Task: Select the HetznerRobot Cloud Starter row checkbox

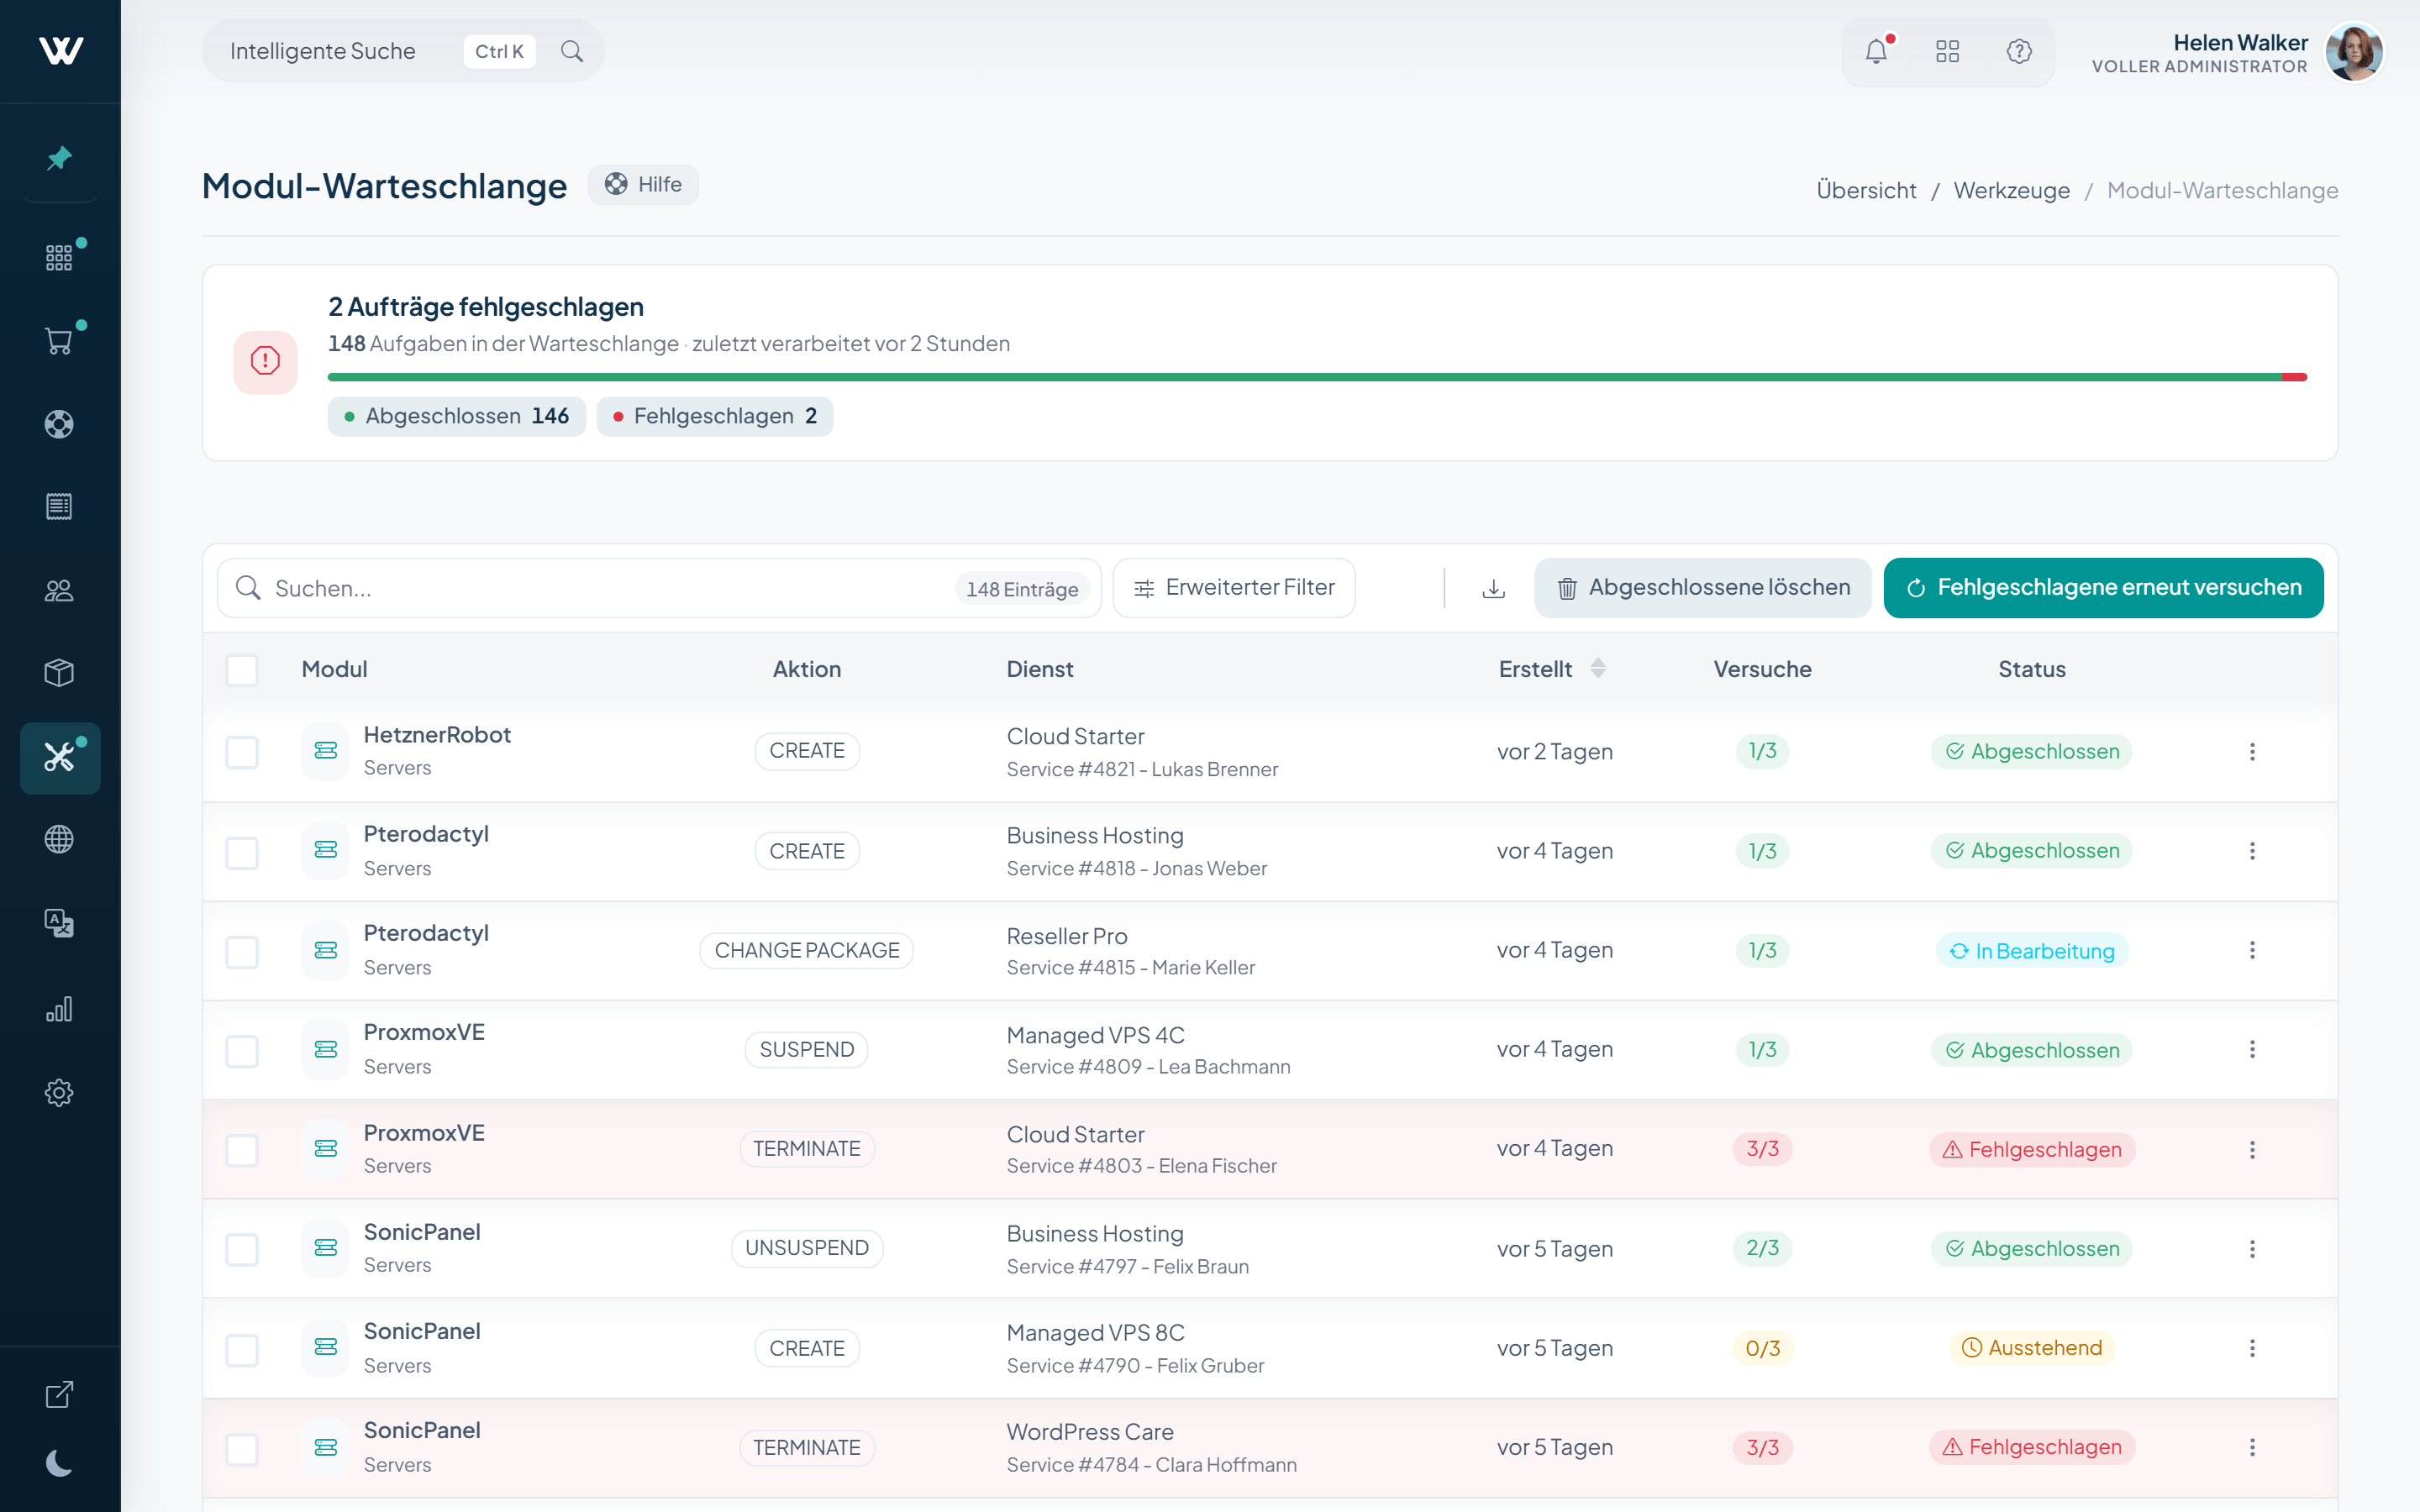Action: (x=242, y=752)
